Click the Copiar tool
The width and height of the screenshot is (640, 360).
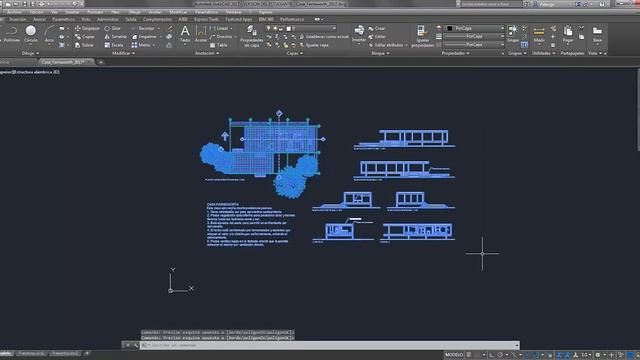[x=85, y=37]
